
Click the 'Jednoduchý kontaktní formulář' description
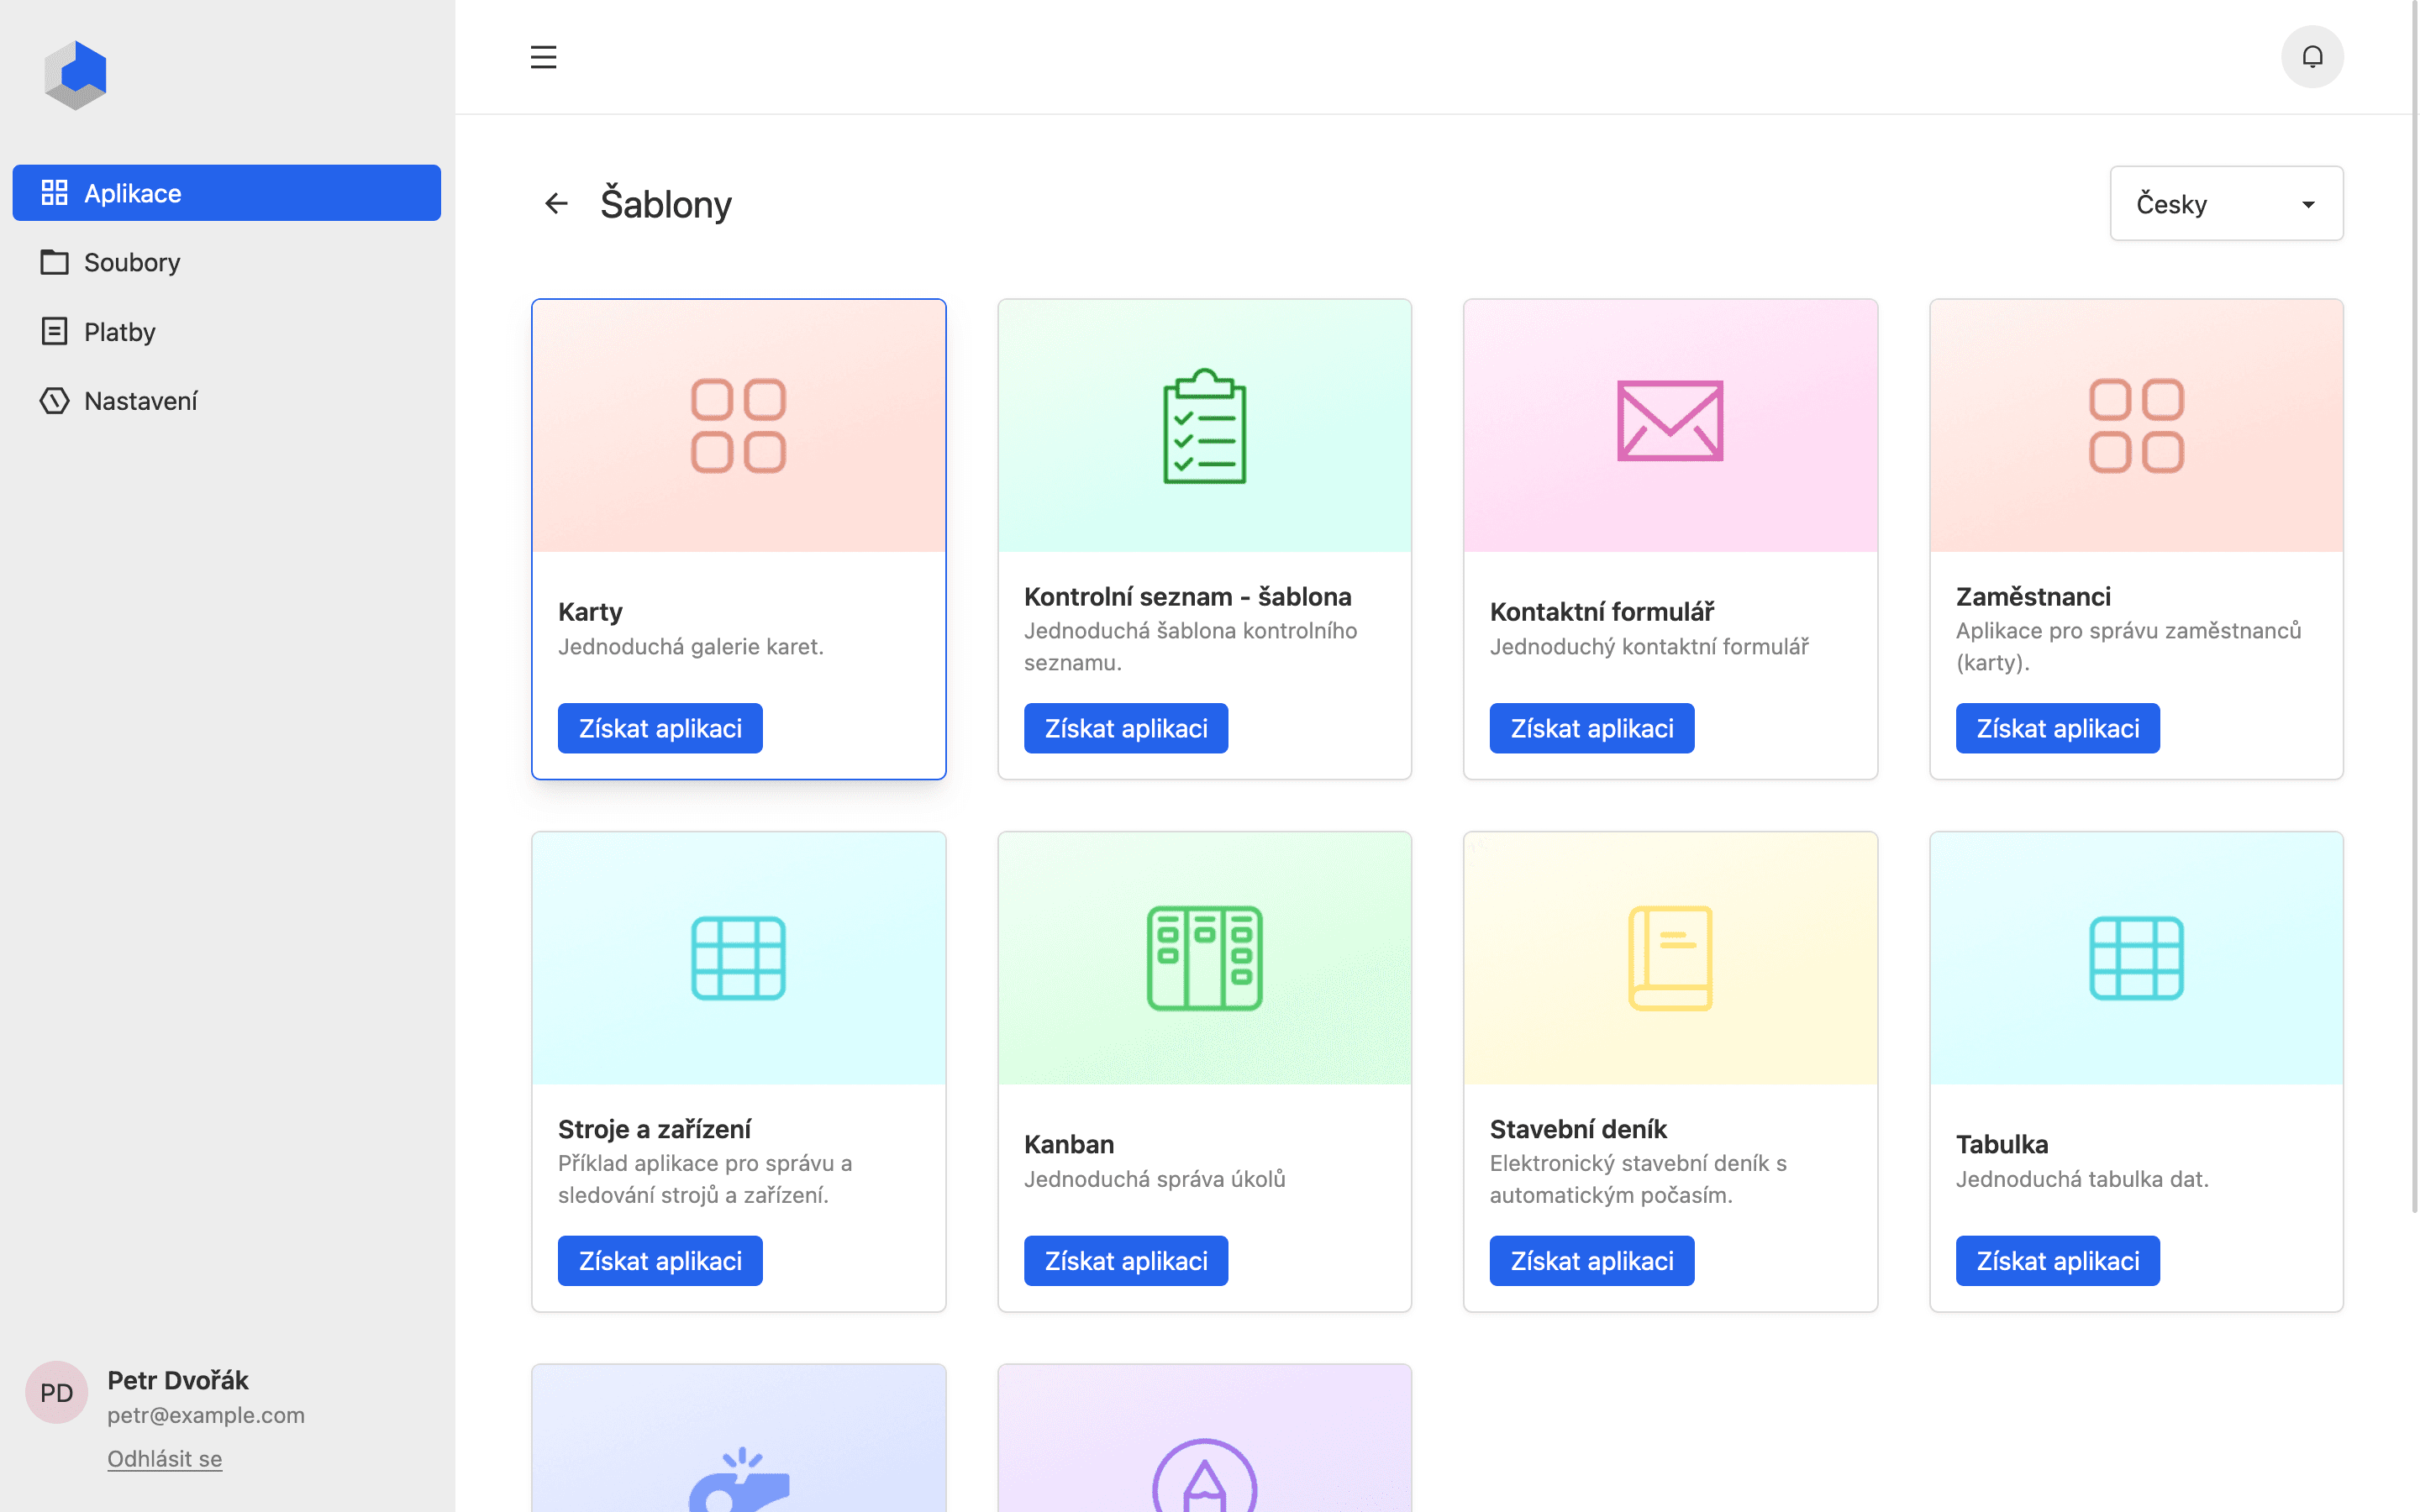pyautogui.click(x=1649, y=646)
